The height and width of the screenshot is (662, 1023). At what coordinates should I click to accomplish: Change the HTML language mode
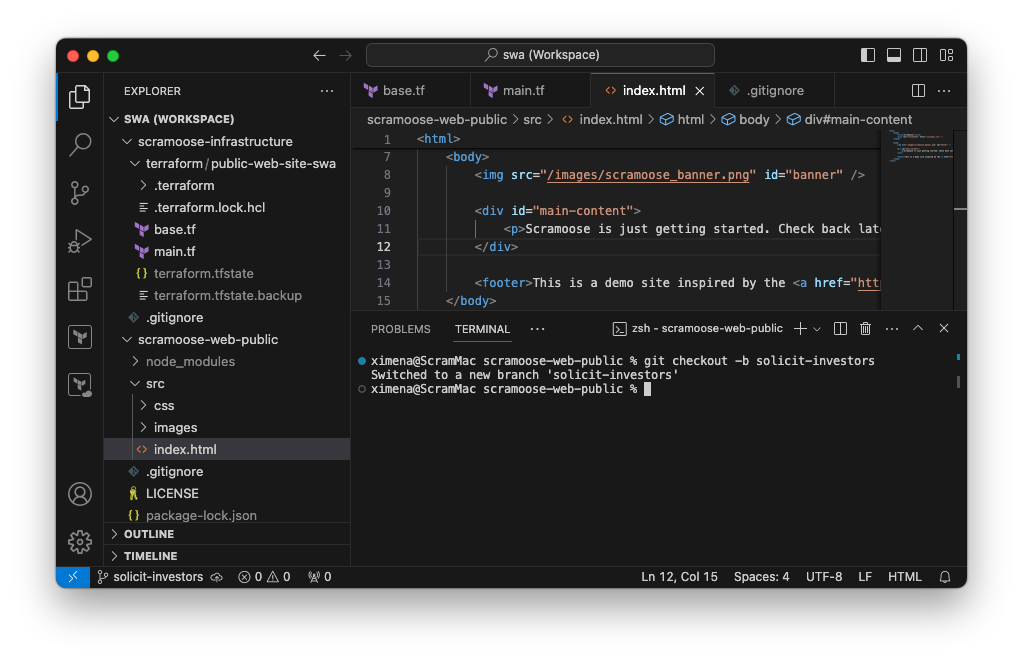905,577
